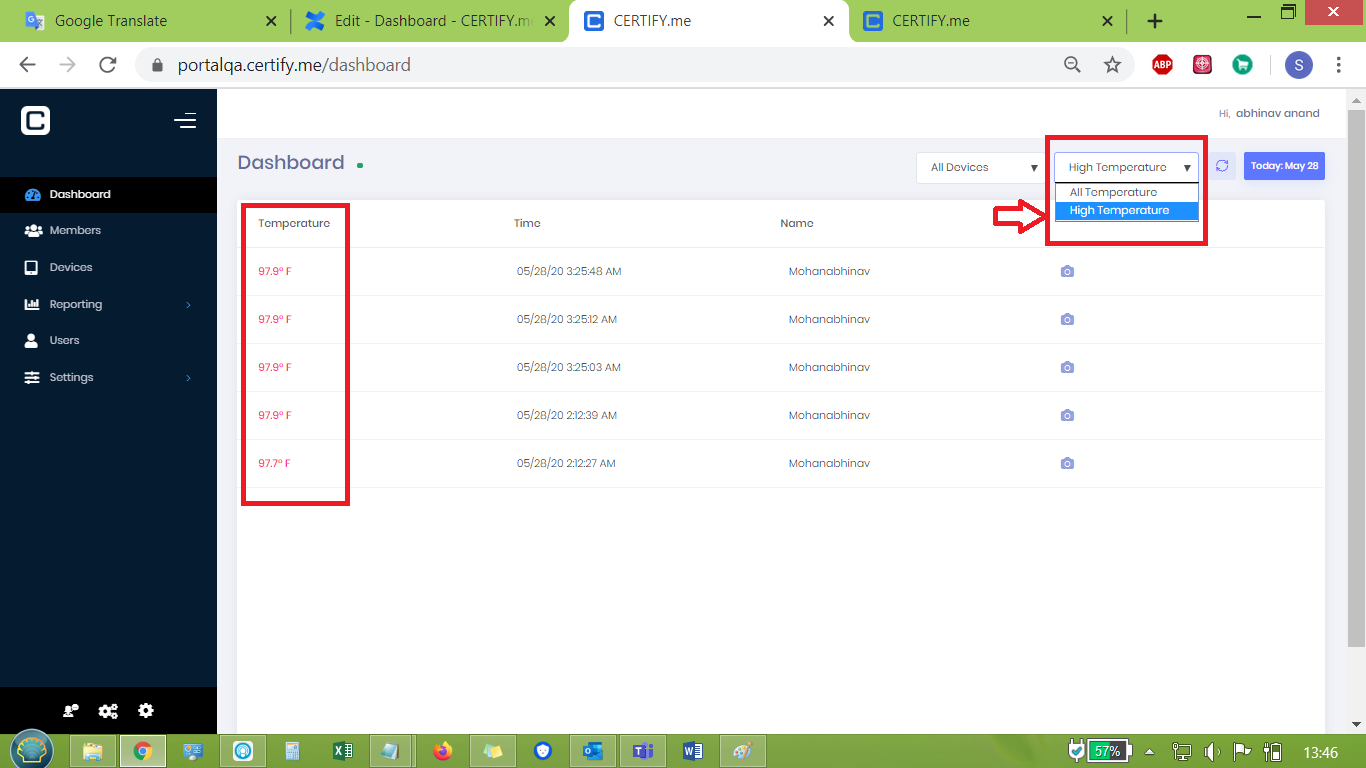The height and width of the screenshot is (768, 1366).
Task: Close the Google Translate tab
Action: click(x=271, y=21)
